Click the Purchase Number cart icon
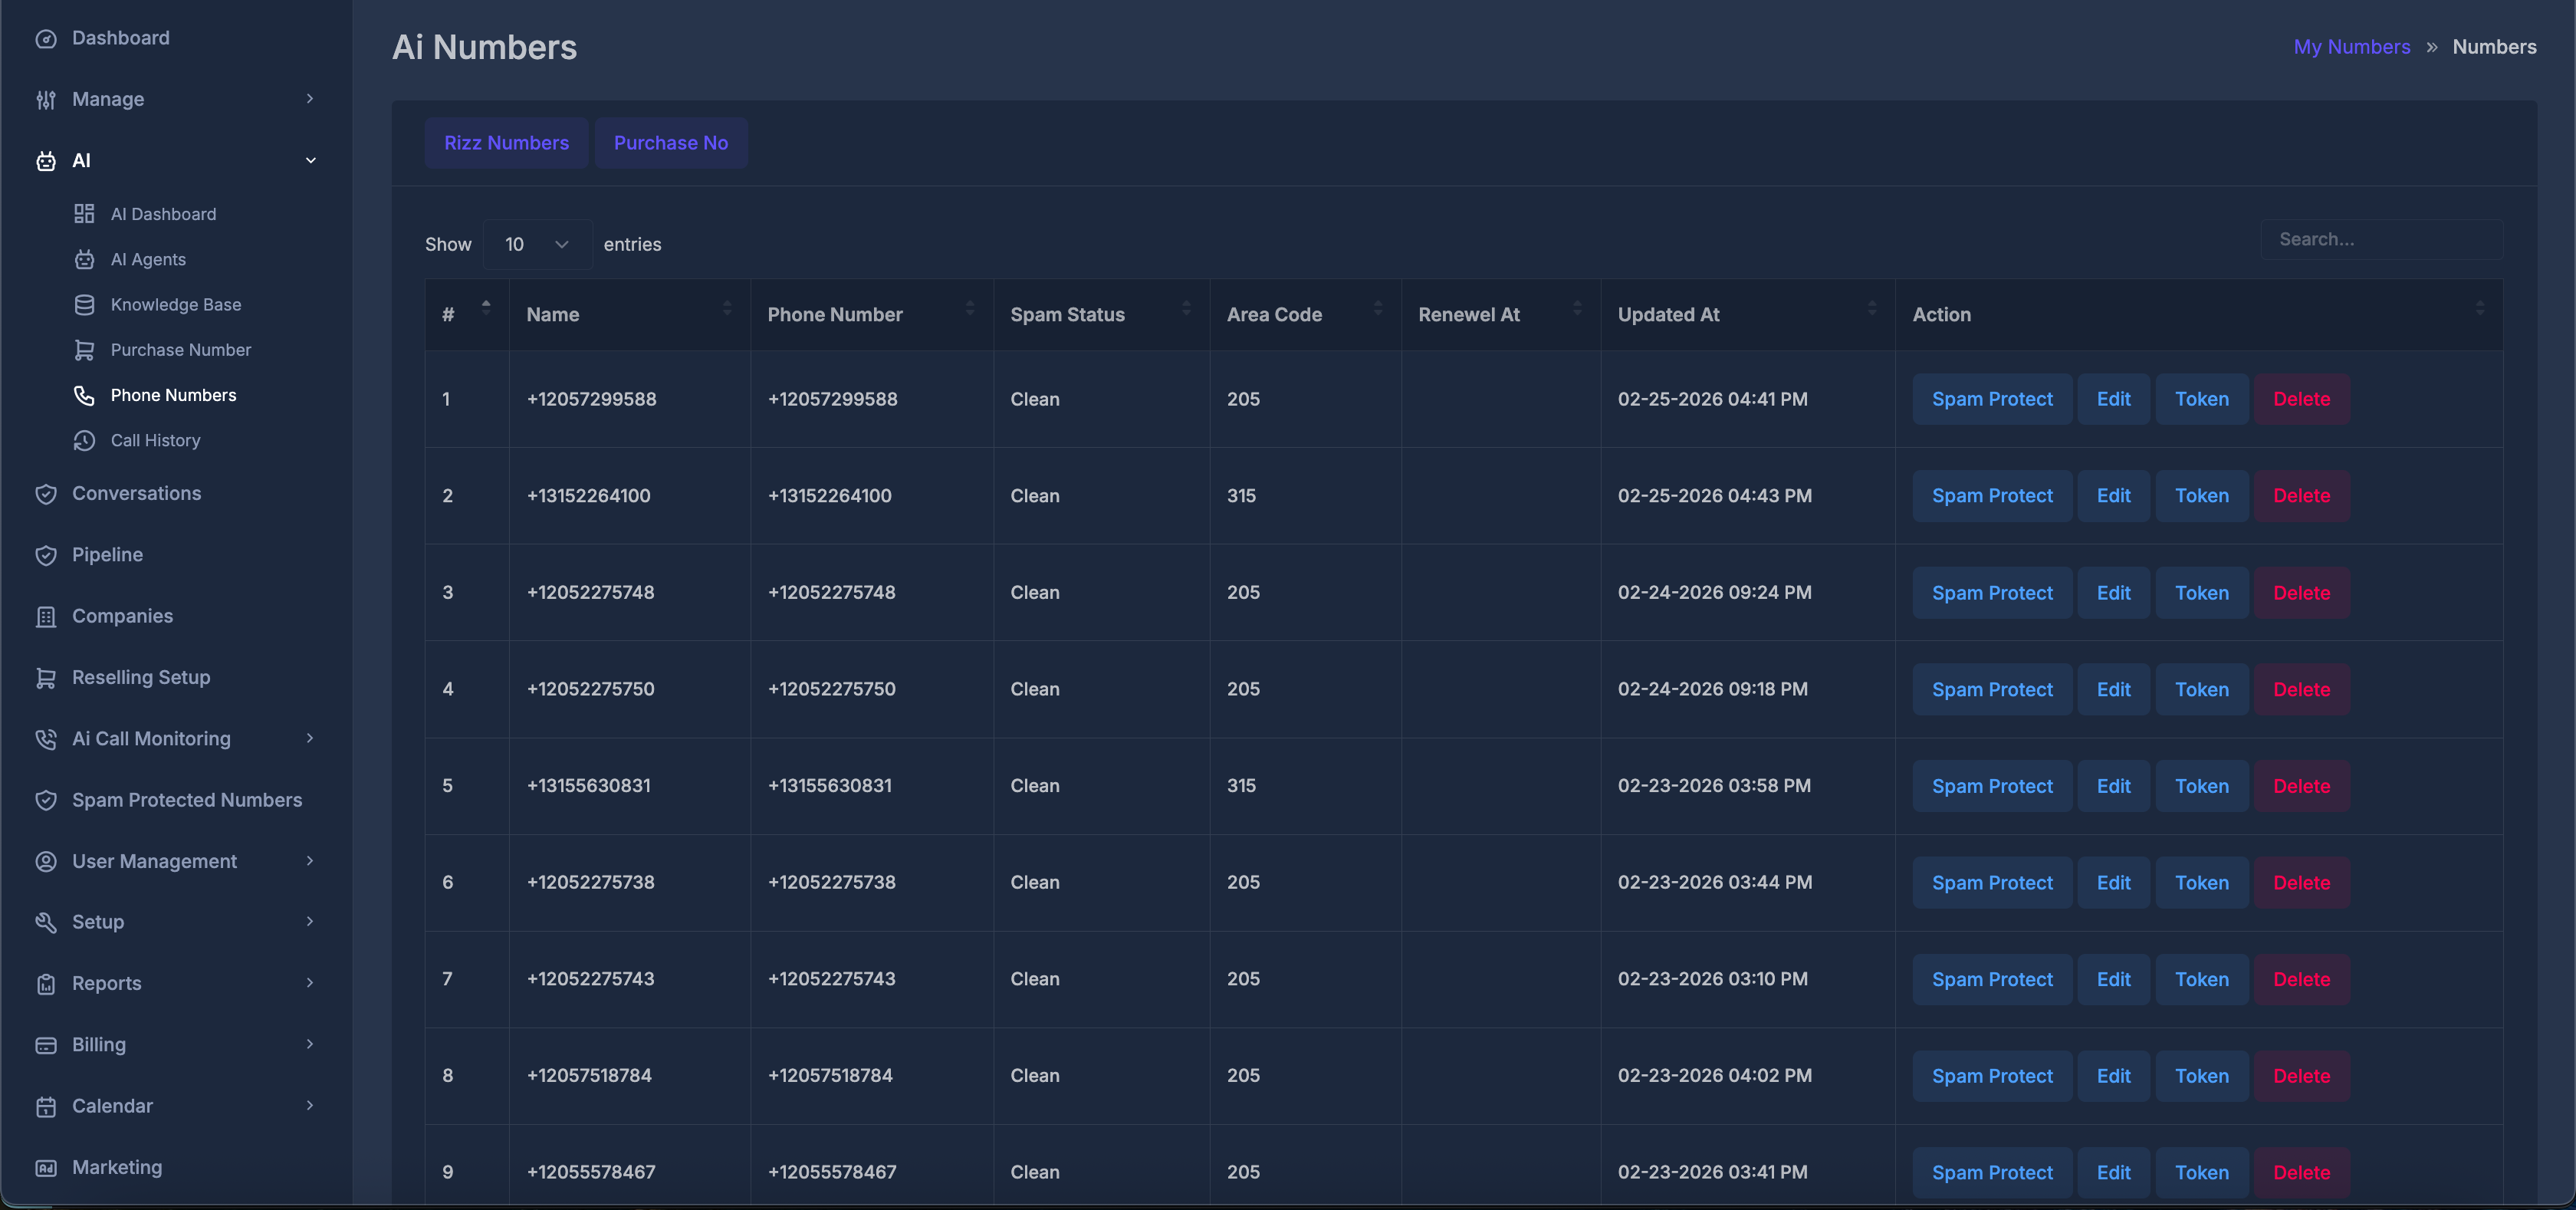 coord(84,350)
